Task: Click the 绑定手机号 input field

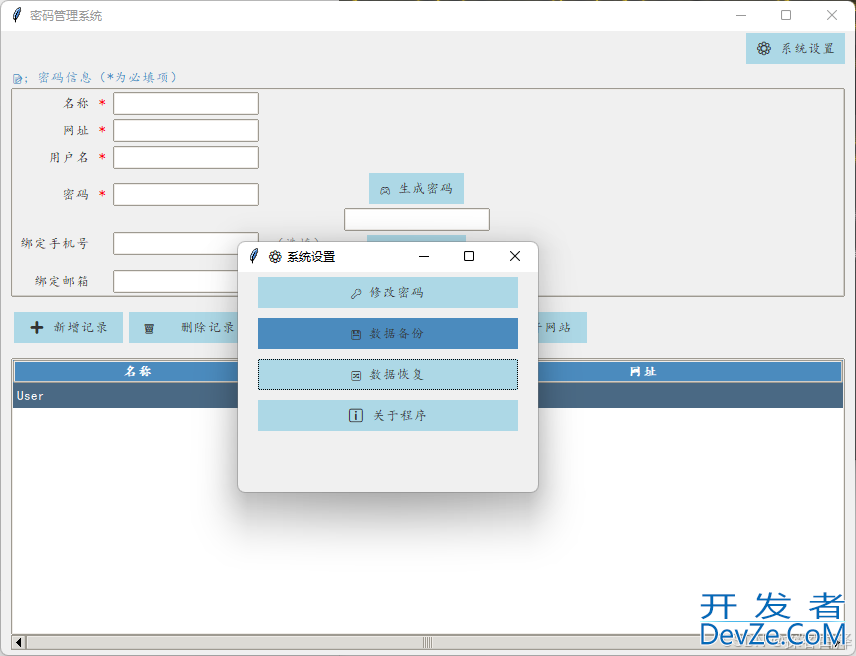Action: pos(176,243)
